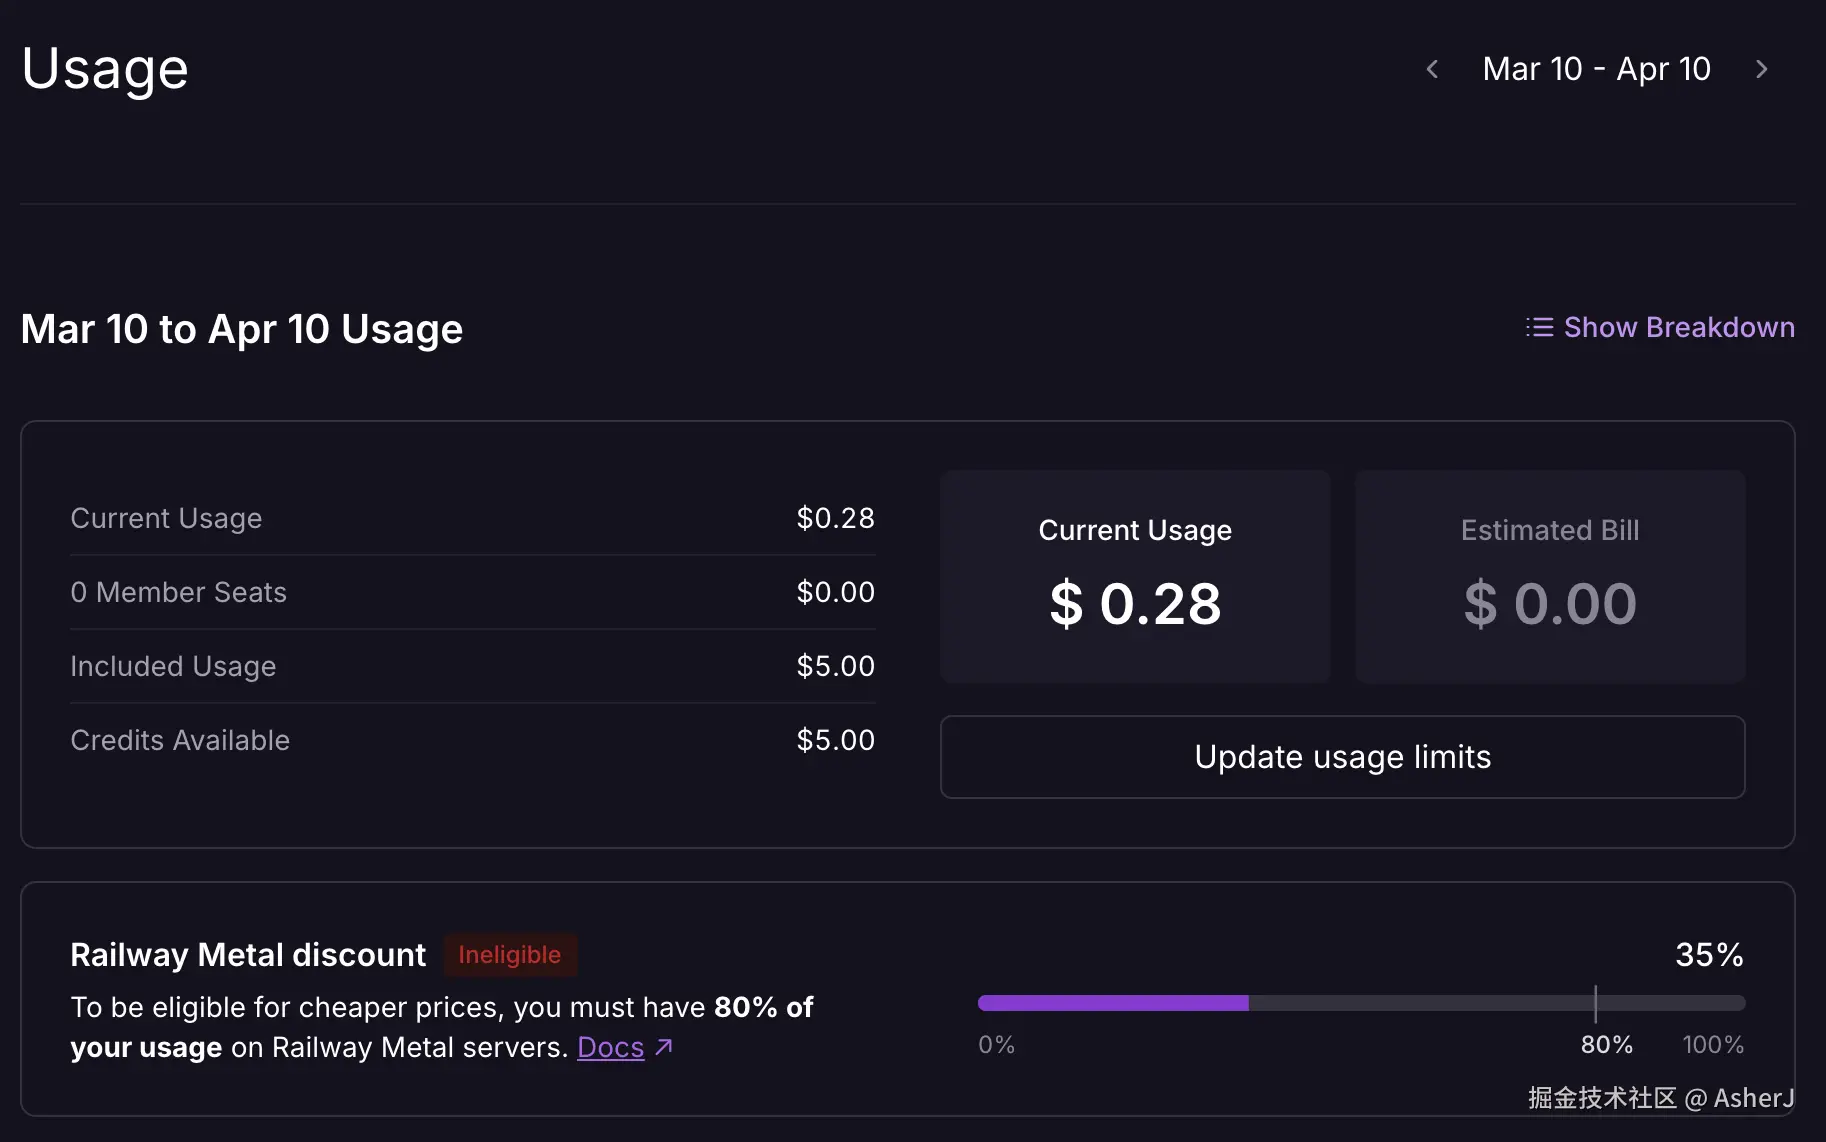Select the Estimated Bill summary card
Screen dimensions: 1826x1142
1550,577
